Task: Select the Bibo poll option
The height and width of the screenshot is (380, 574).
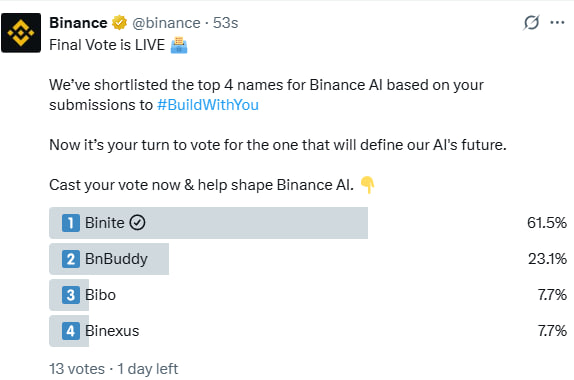Action: [x=308, y=295]
